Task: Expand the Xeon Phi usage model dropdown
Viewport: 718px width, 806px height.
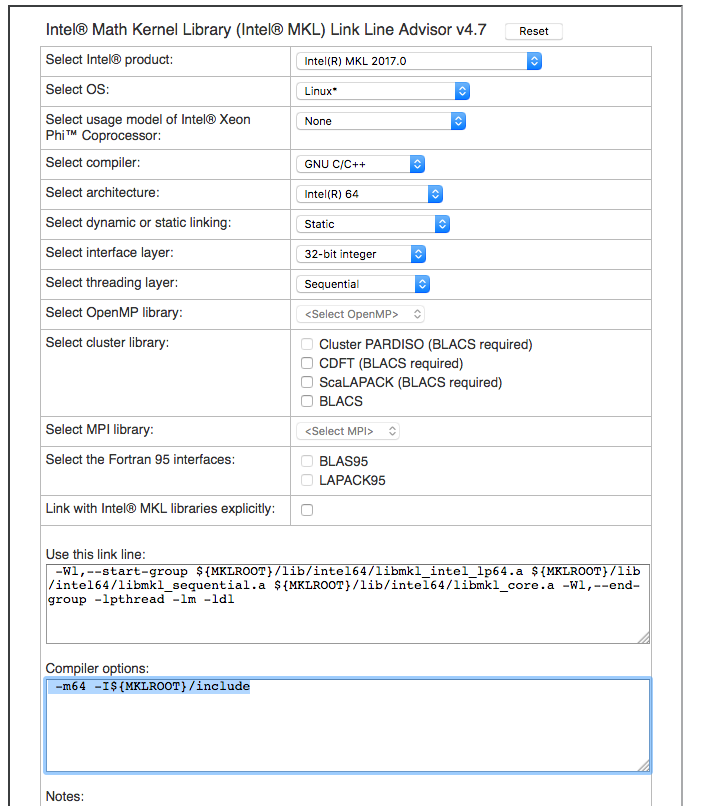Action: coord(381,121)
